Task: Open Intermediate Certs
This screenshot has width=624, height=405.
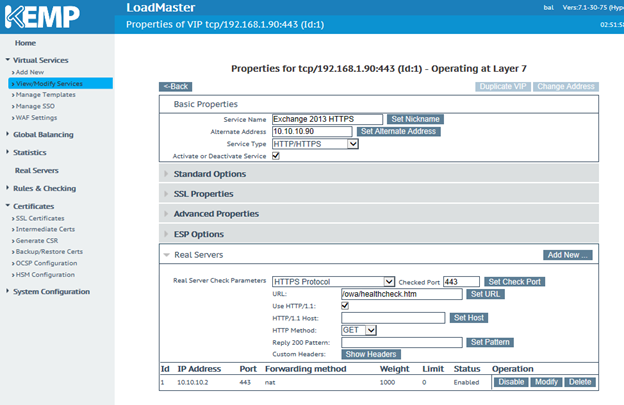Action: 45,229
